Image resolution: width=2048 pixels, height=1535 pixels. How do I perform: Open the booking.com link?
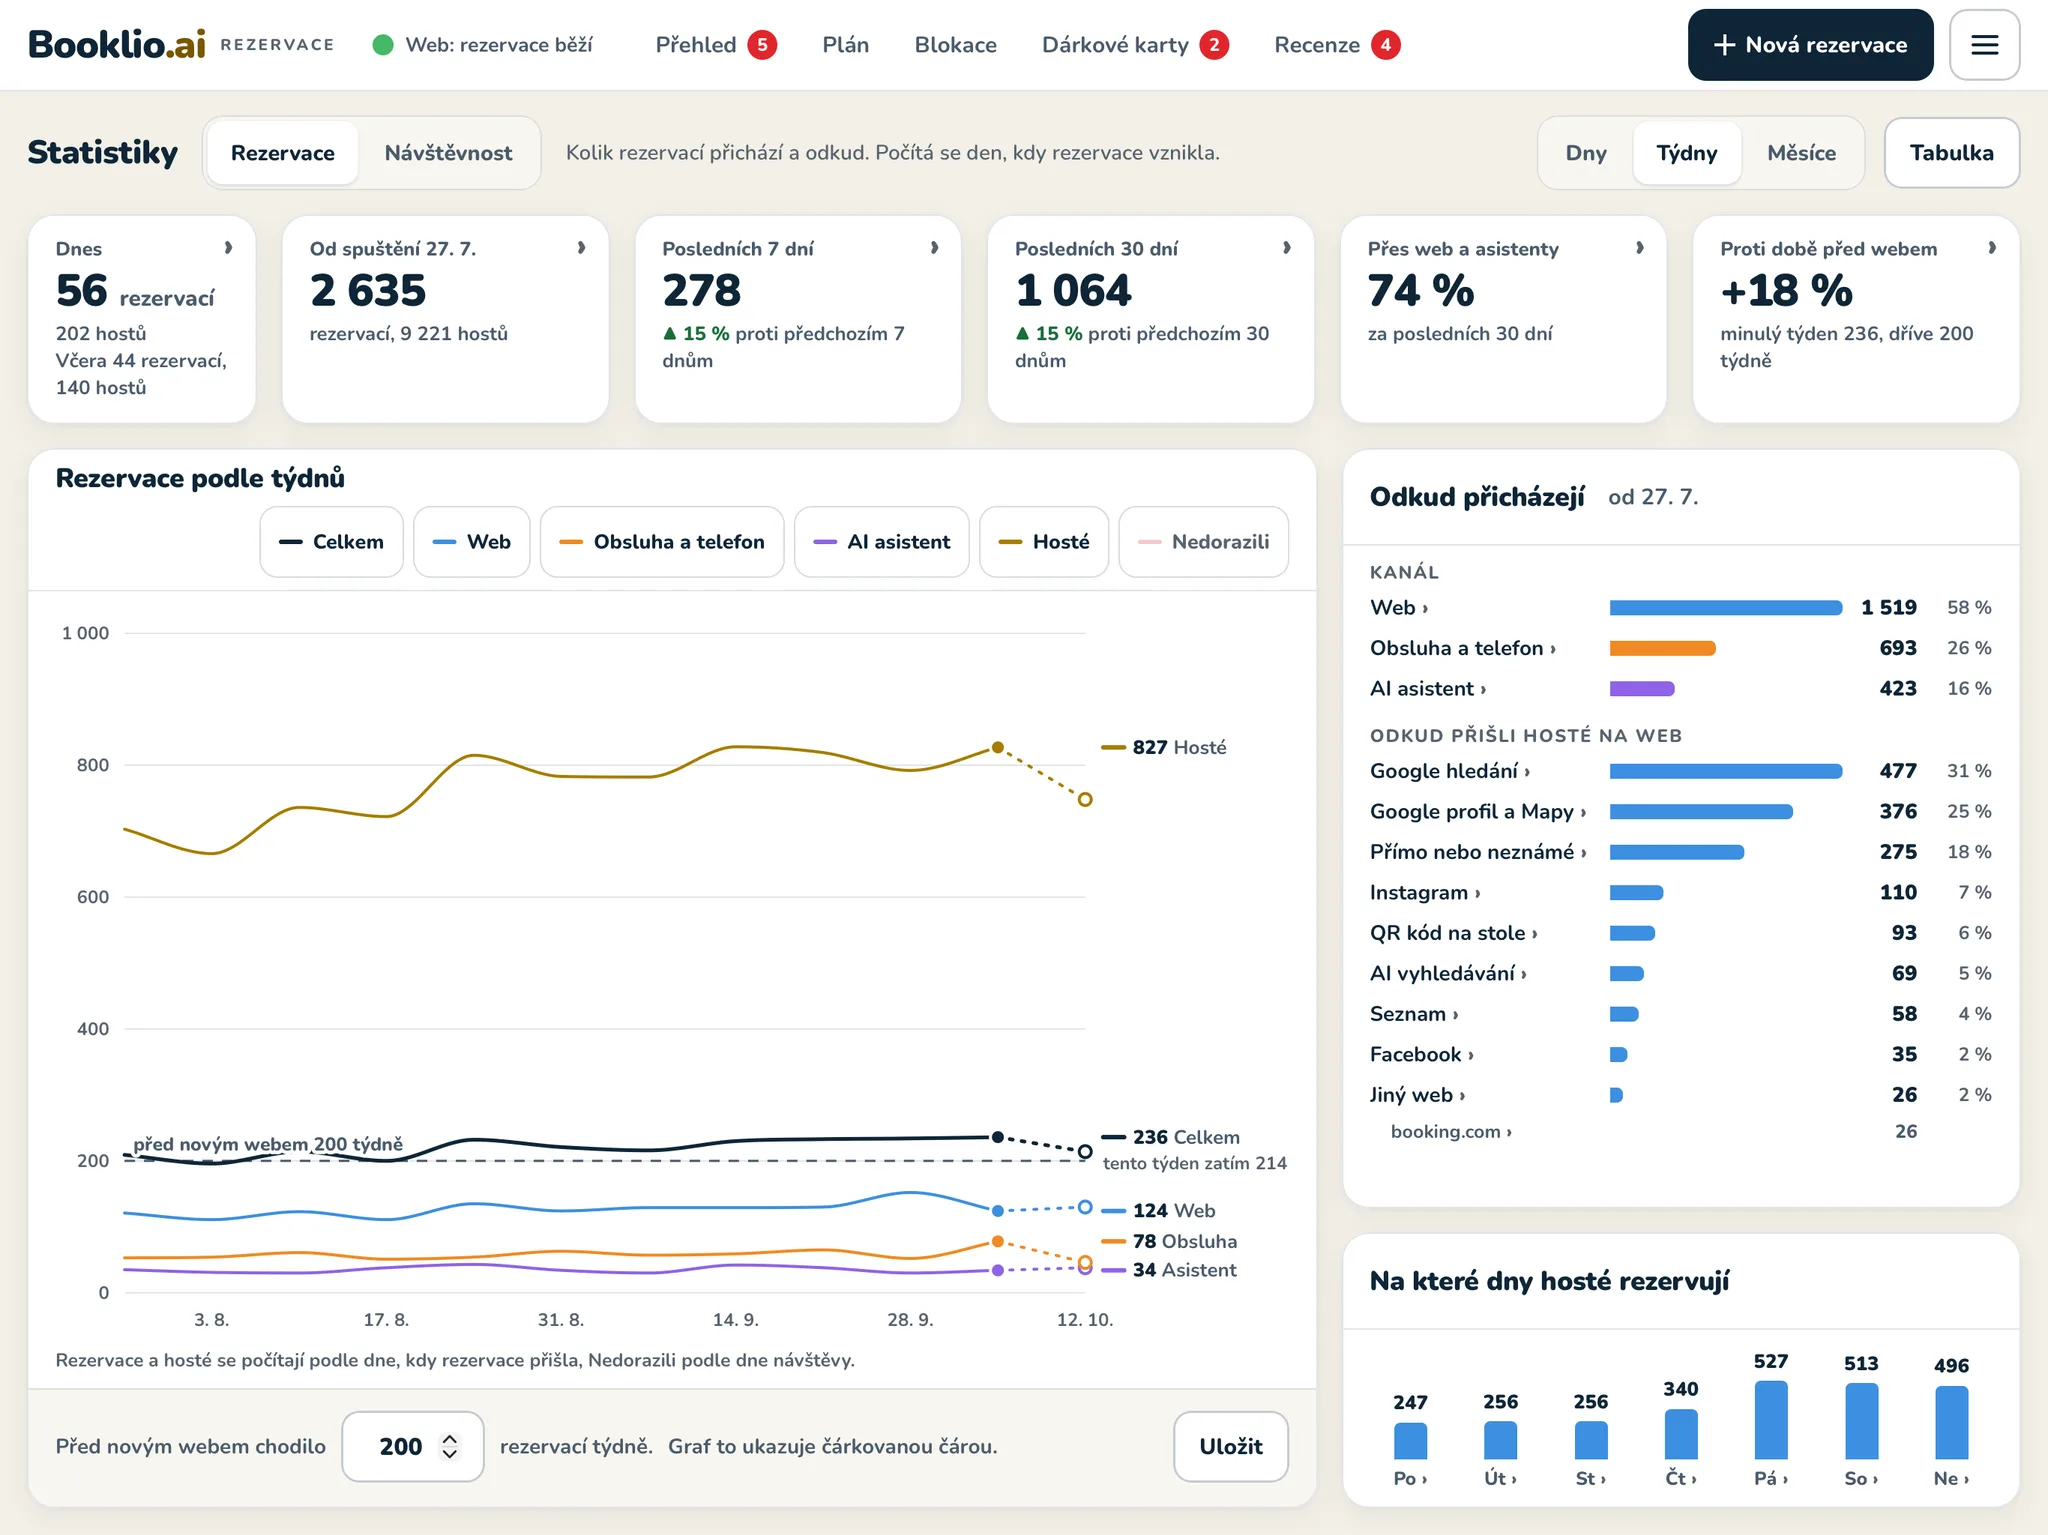(x=1450, y=1132)
